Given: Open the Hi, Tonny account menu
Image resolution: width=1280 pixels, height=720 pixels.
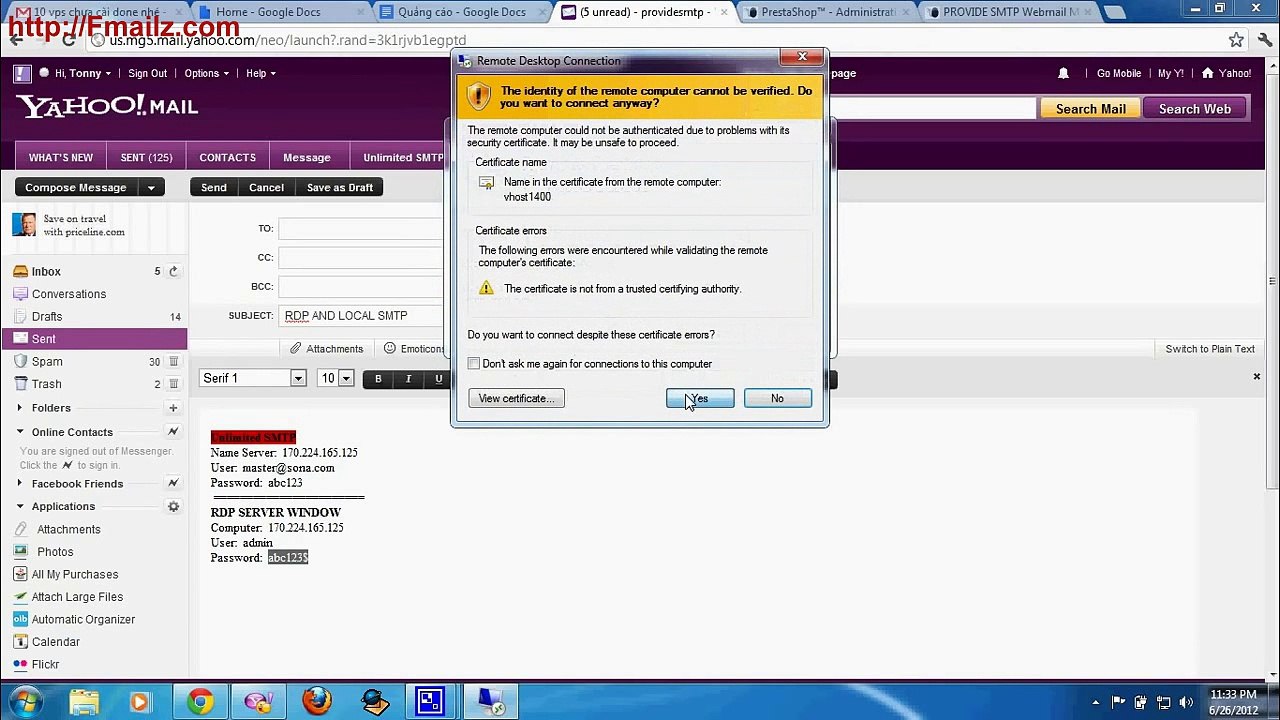Looking at the screenshot, I should (x=82, y=73).
